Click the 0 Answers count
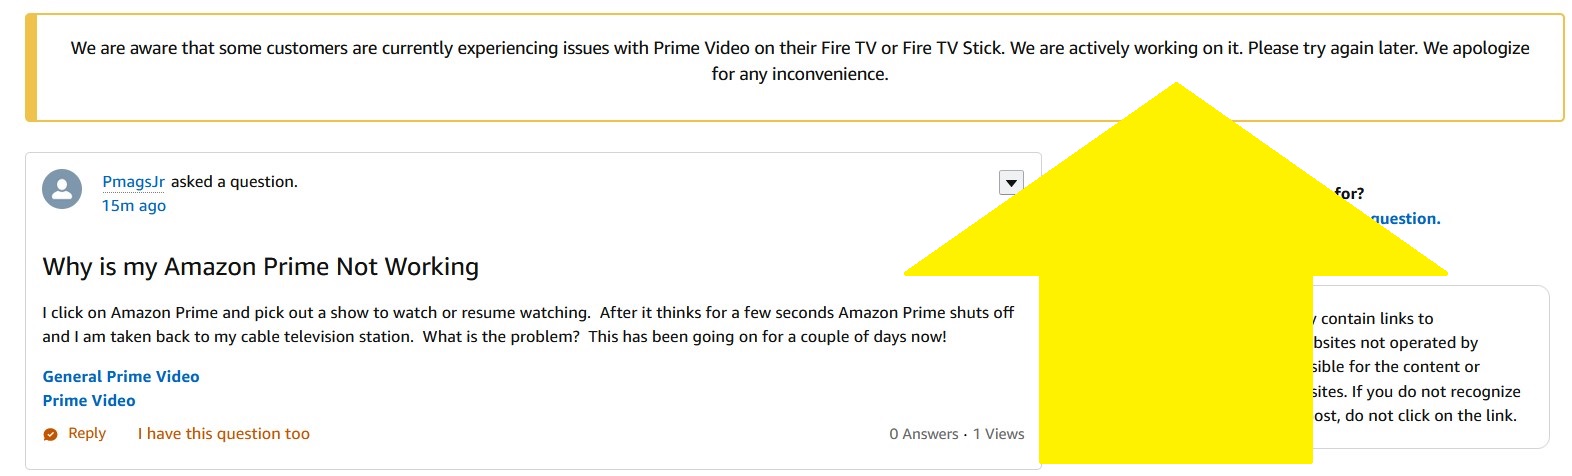1572x476 pixels. 923,434
